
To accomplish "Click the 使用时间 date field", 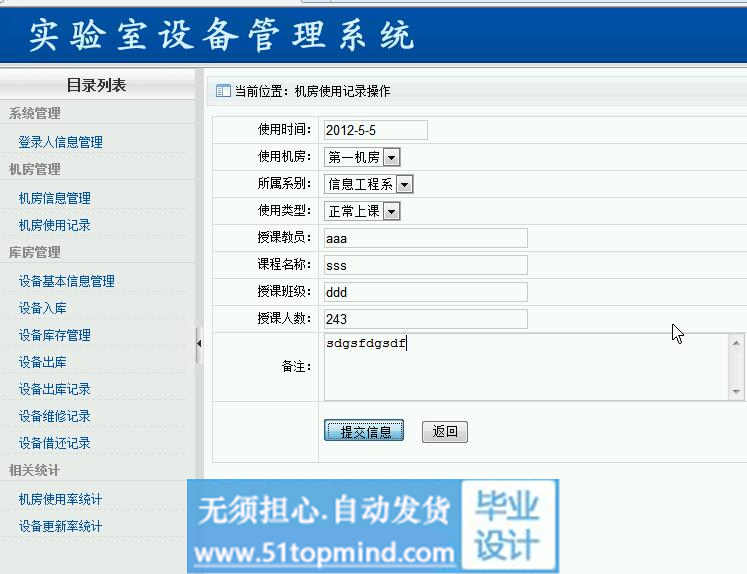I will (x=374, y=130).
